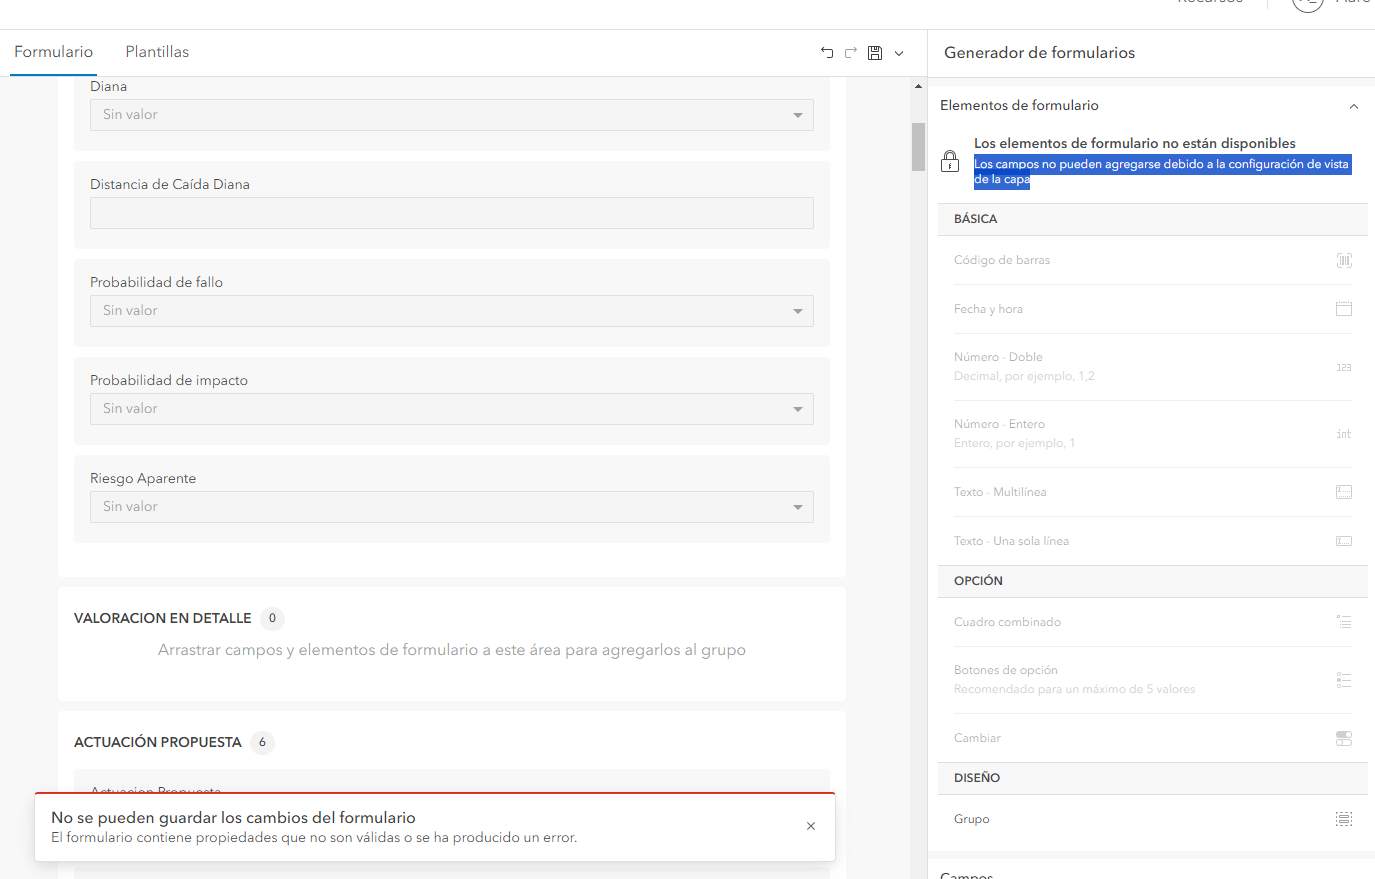
Task: Click the Fecha y hora calendar icon
Action: click(1344, 309)
